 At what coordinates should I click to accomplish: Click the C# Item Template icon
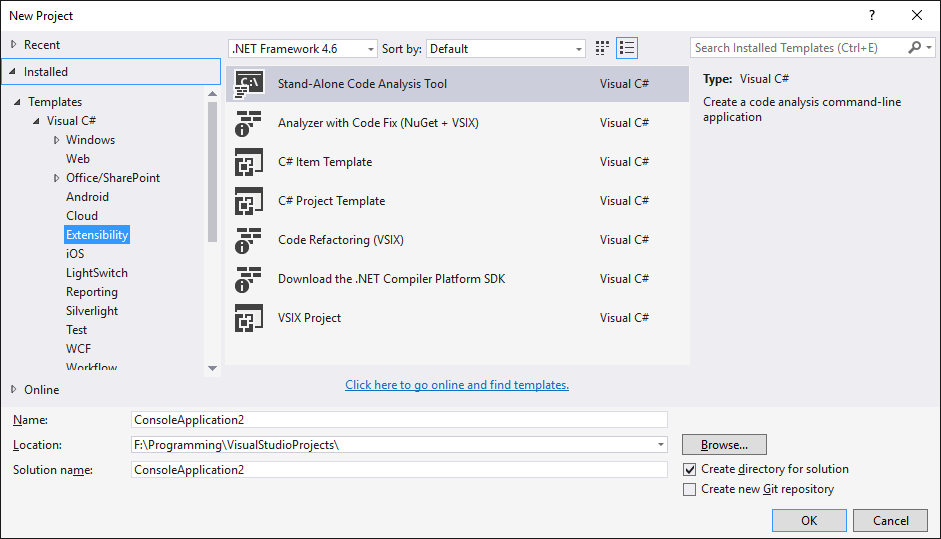(248, 162)
